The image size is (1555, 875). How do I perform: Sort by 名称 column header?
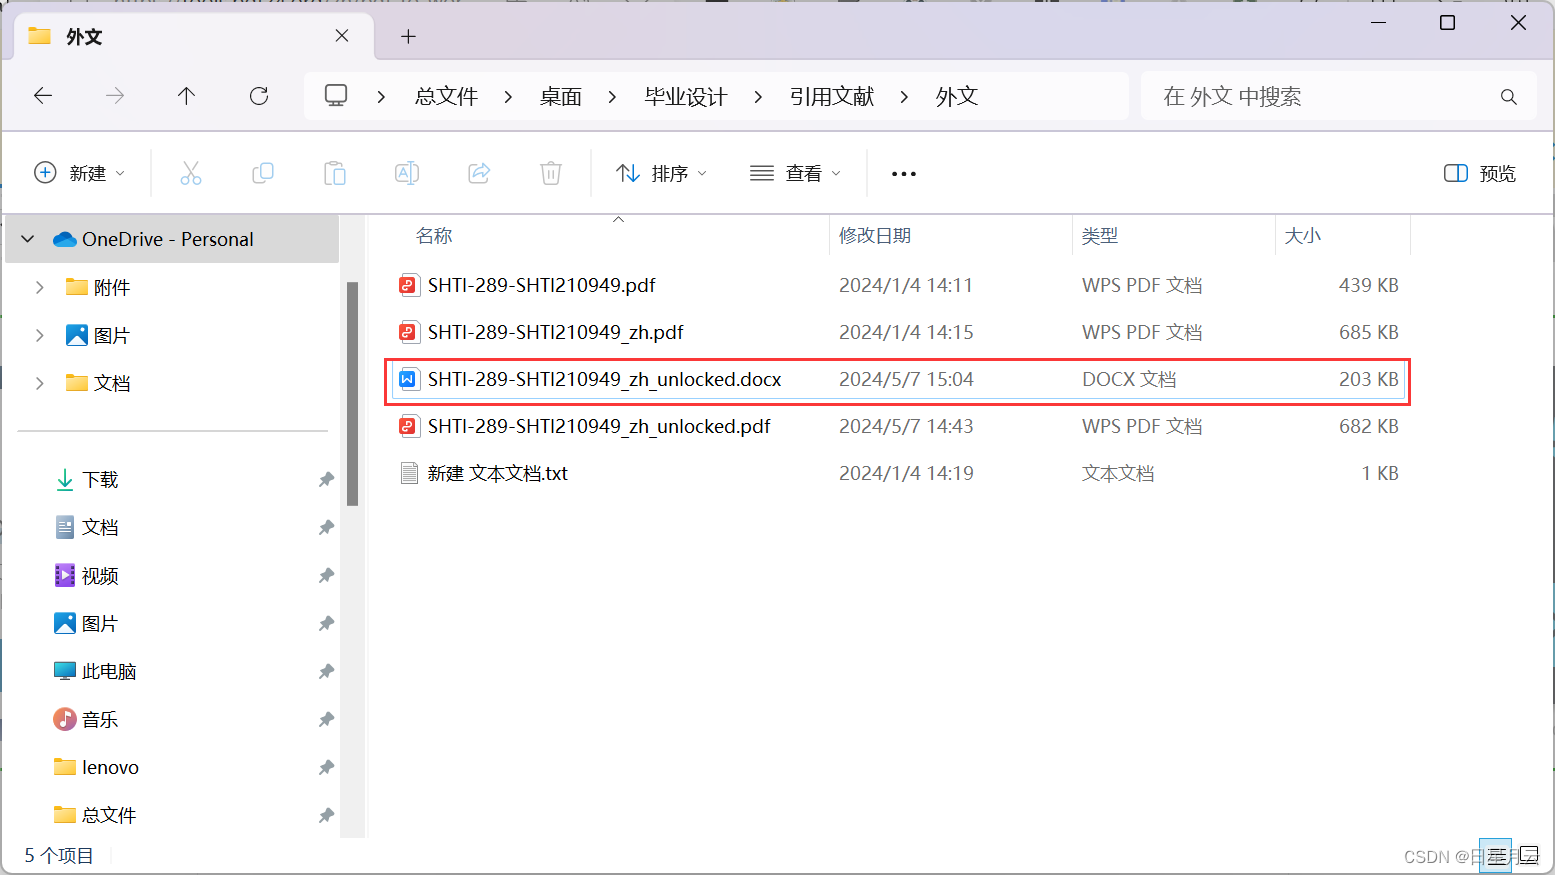pos(433,236)
